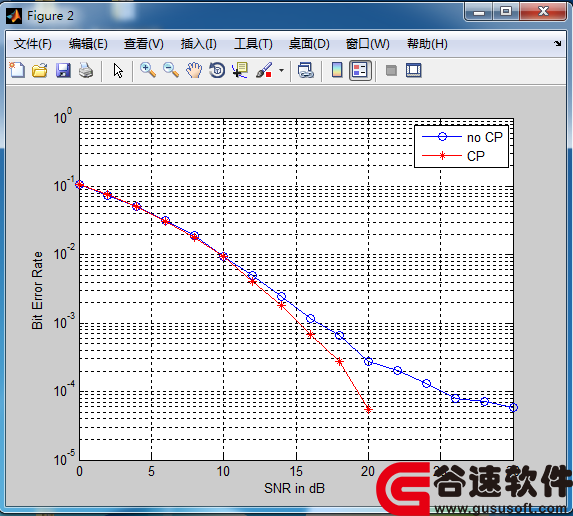Activate the Zoom In tool
This screenshot has height=516, width=573.
pyautogui.click(x=148, y=70)
